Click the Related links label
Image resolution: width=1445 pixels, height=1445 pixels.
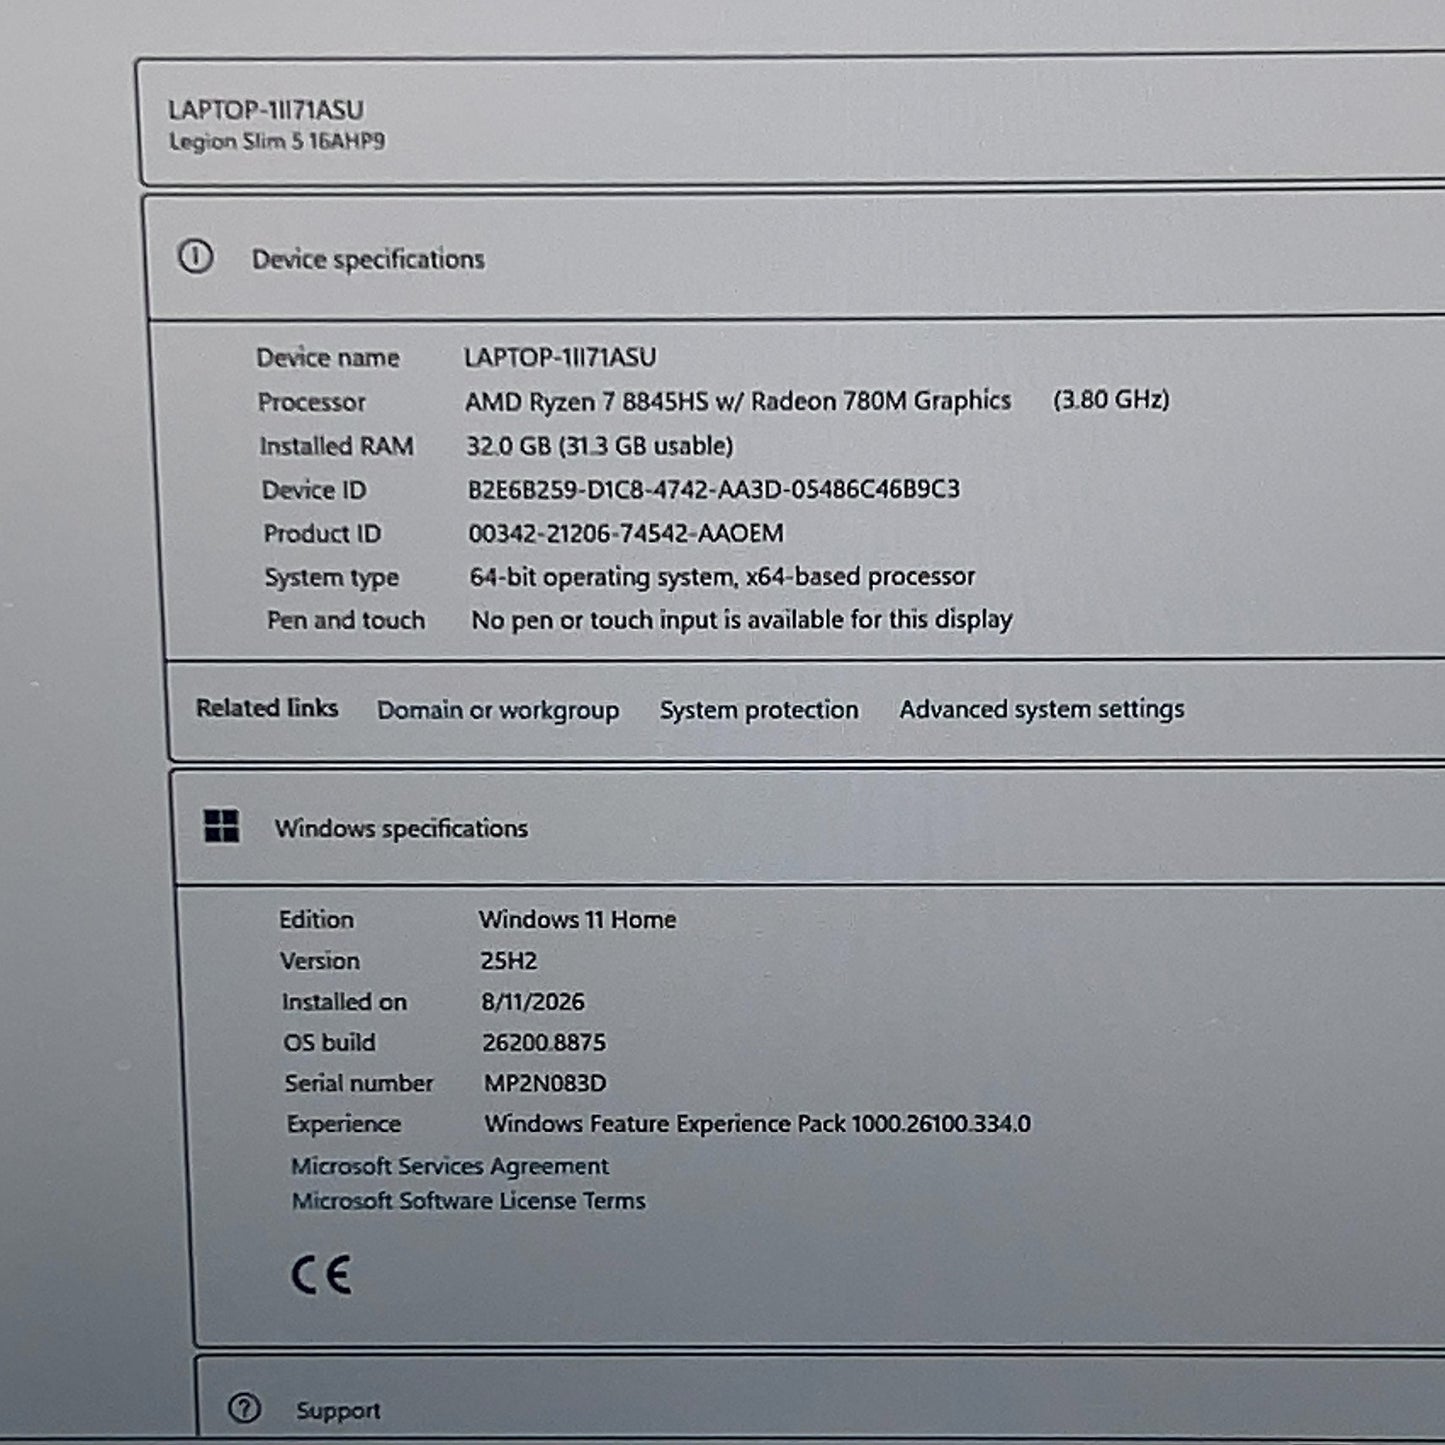[267, 708]
